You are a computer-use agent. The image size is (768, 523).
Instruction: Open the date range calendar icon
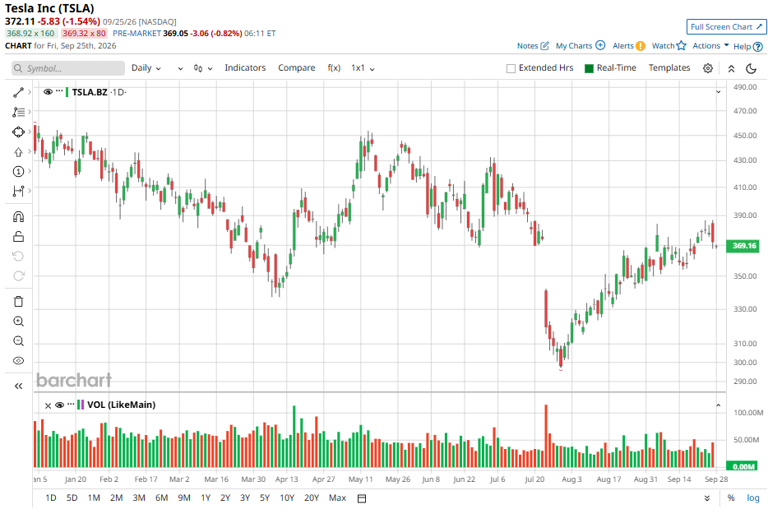362,499
